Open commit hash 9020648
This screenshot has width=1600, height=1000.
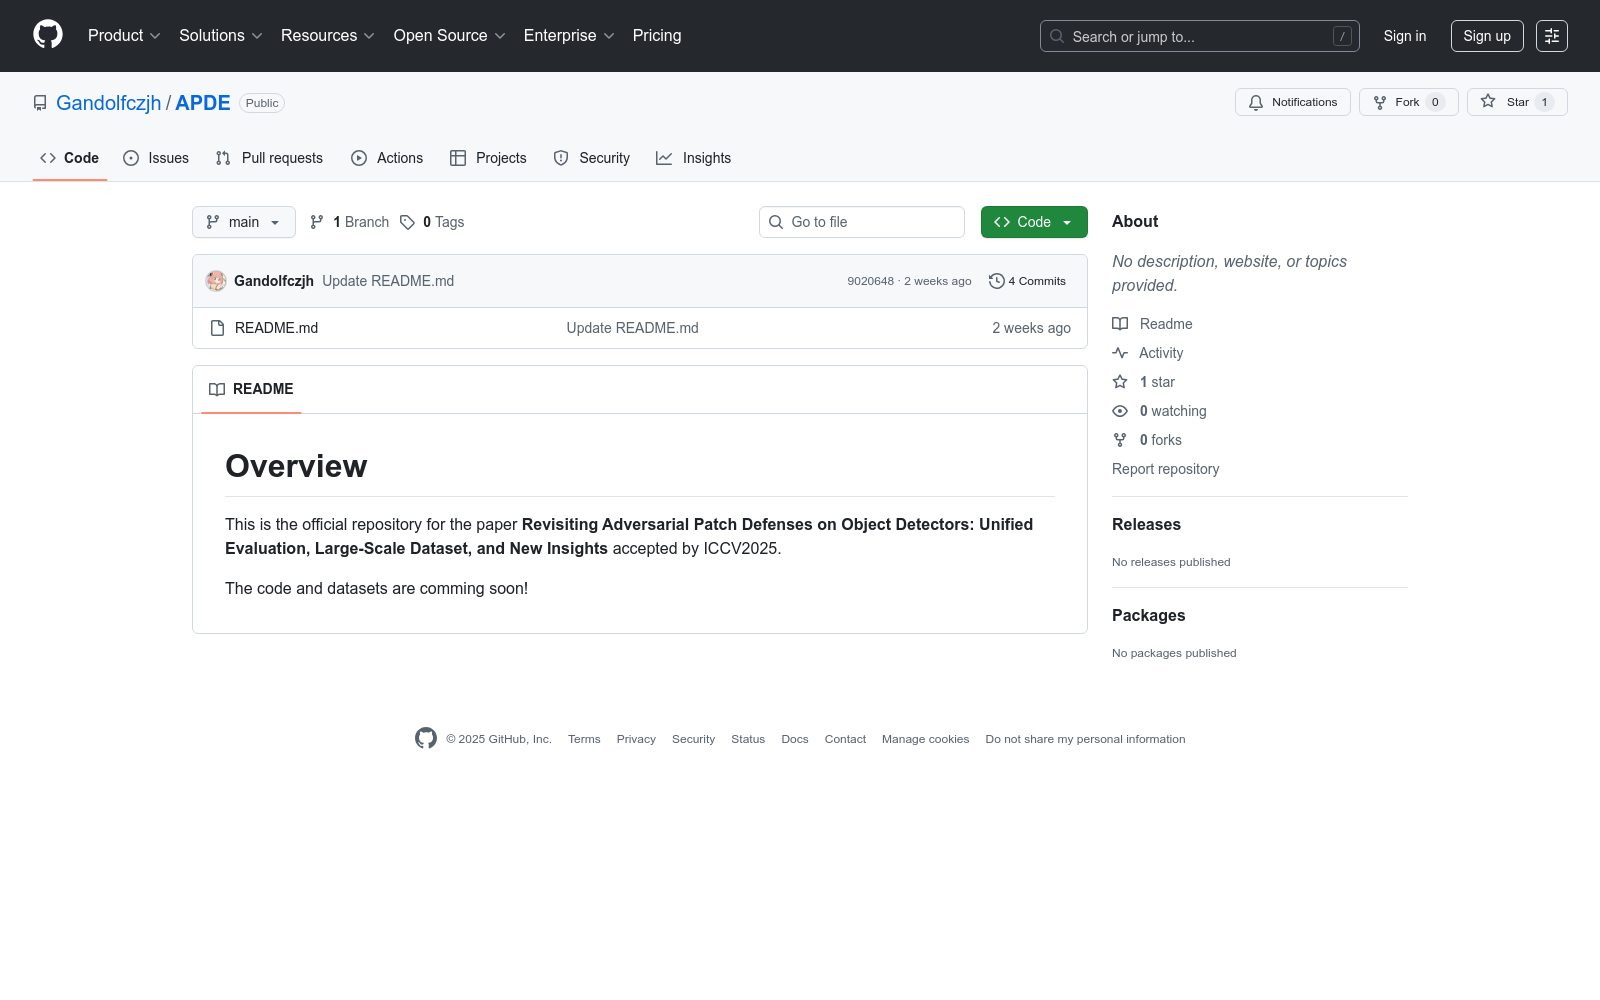pos(870,281)
